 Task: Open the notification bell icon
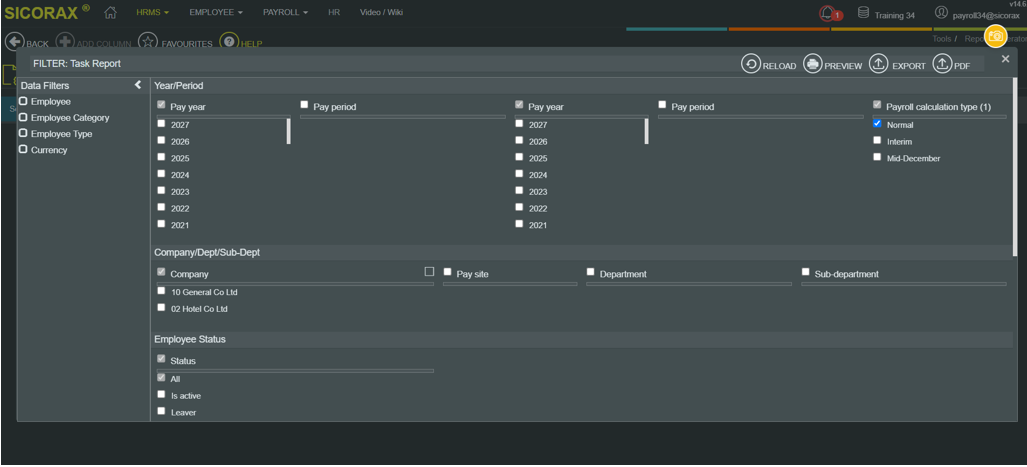(828, 13)
